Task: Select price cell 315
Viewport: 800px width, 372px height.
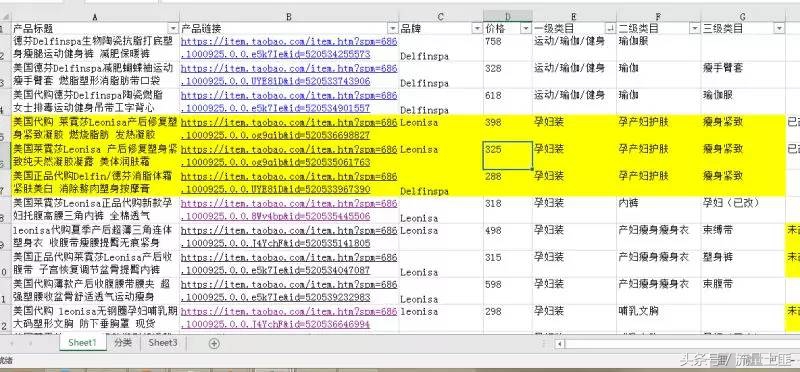Action: click(508, 264)
